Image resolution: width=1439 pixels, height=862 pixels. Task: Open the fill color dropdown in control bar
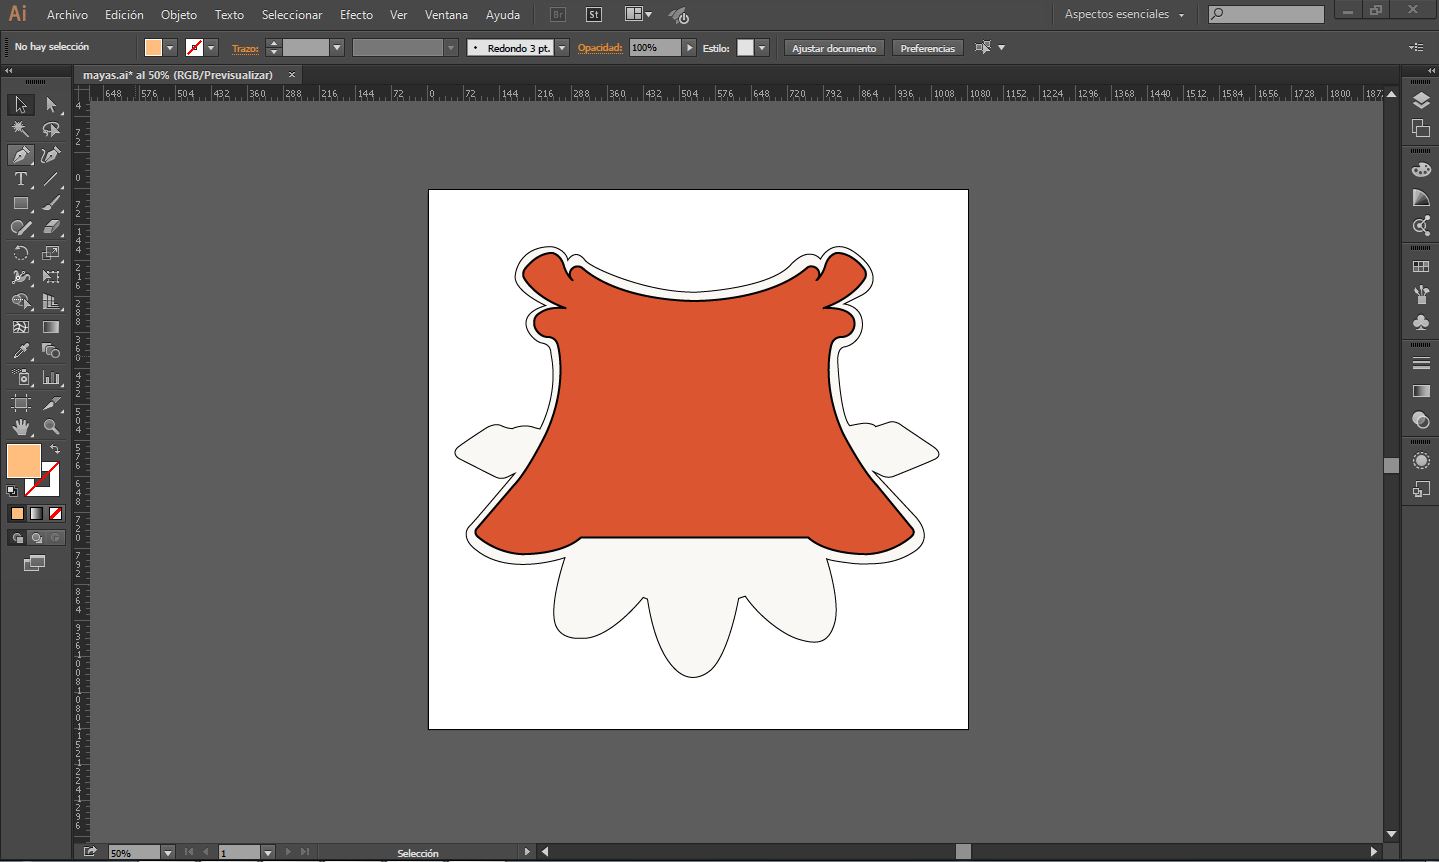point(171,48)
